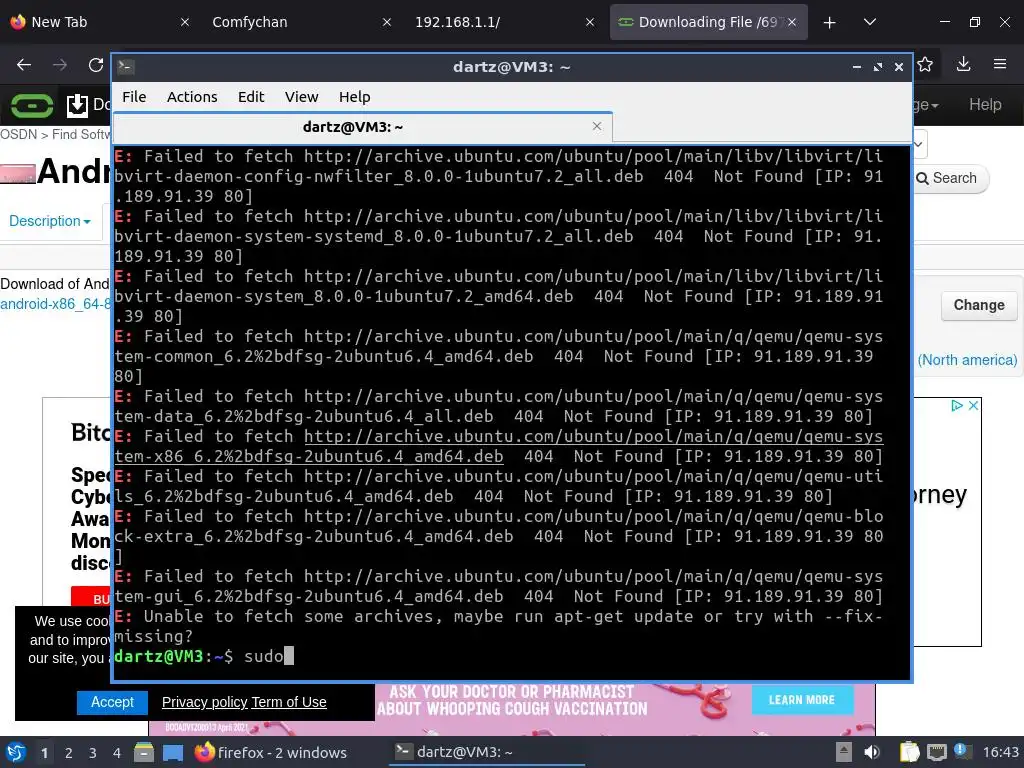
Task: Expand the Description dropdown tab
Action: pos(50,221)
